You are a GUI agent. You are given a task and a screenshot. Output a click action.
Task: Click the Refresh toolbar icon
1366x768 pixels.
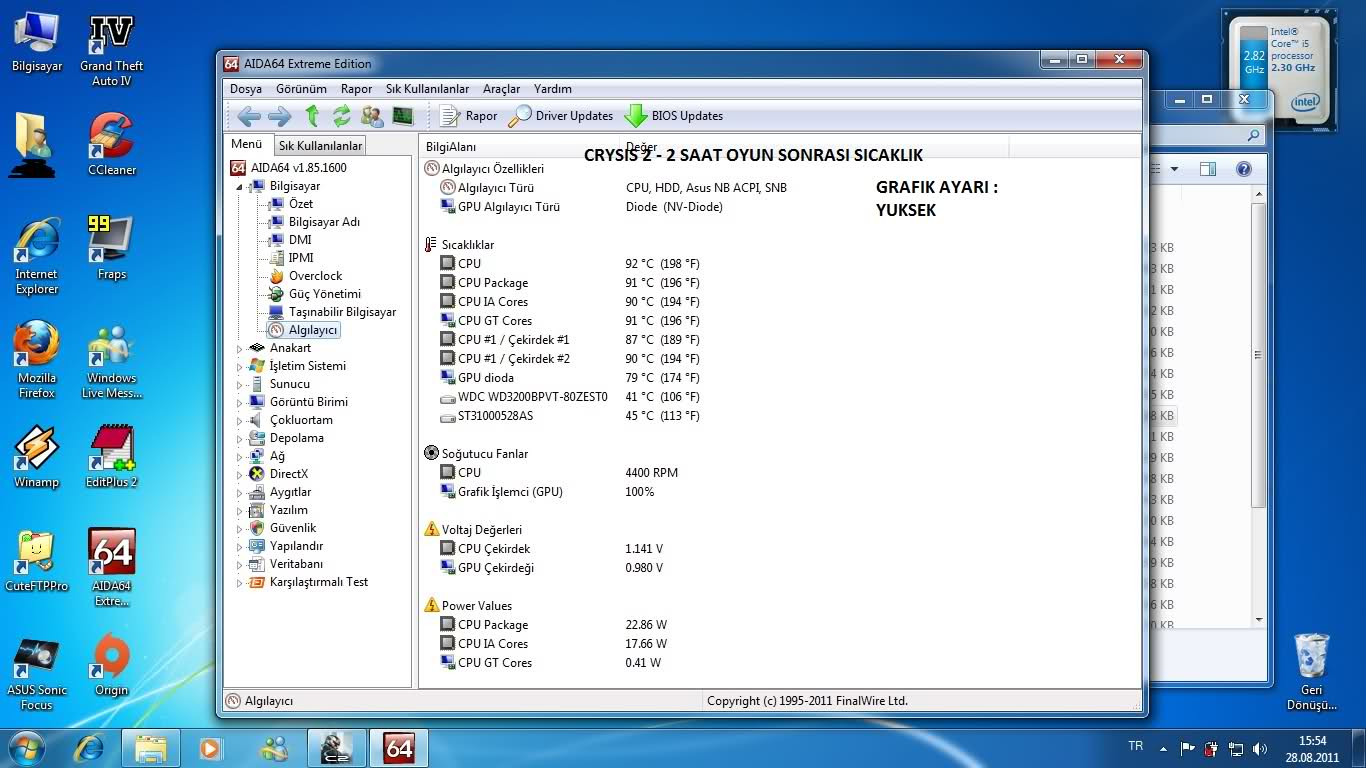(342, 116)
